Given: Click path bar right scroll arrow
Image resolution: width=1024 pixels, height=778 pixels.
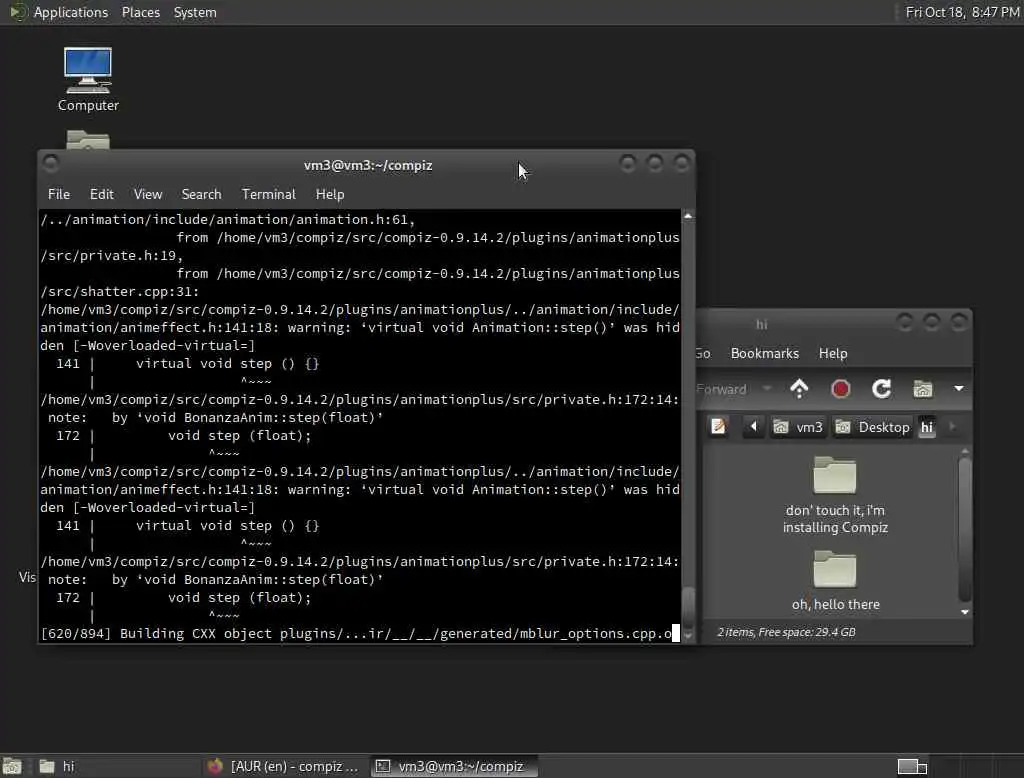Looking at the screenshot, I should point(952,427).
